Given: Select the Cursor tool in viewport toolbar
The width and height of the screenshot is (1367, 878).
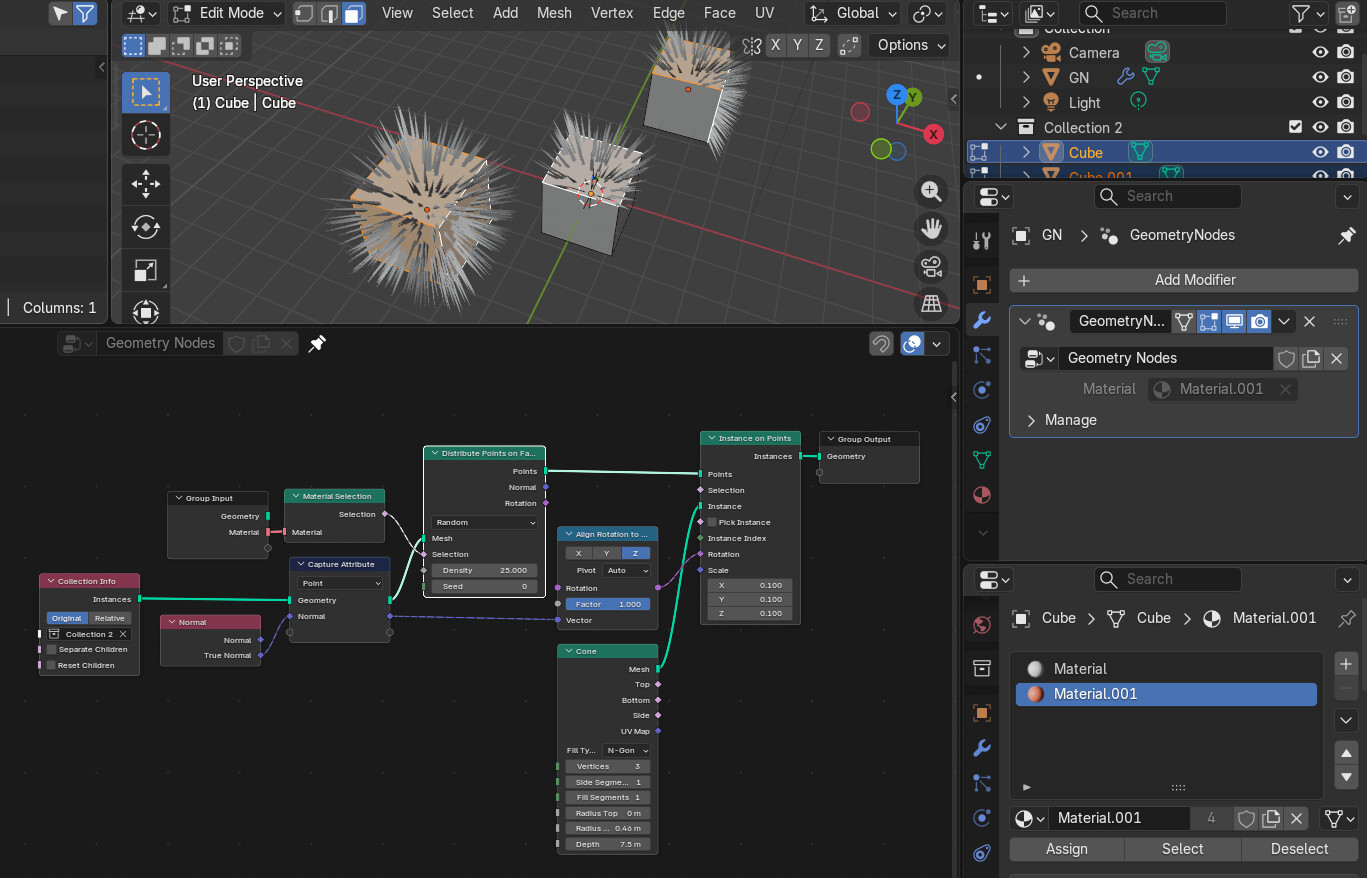Looking at the screenshot, I should click(146, 135).
